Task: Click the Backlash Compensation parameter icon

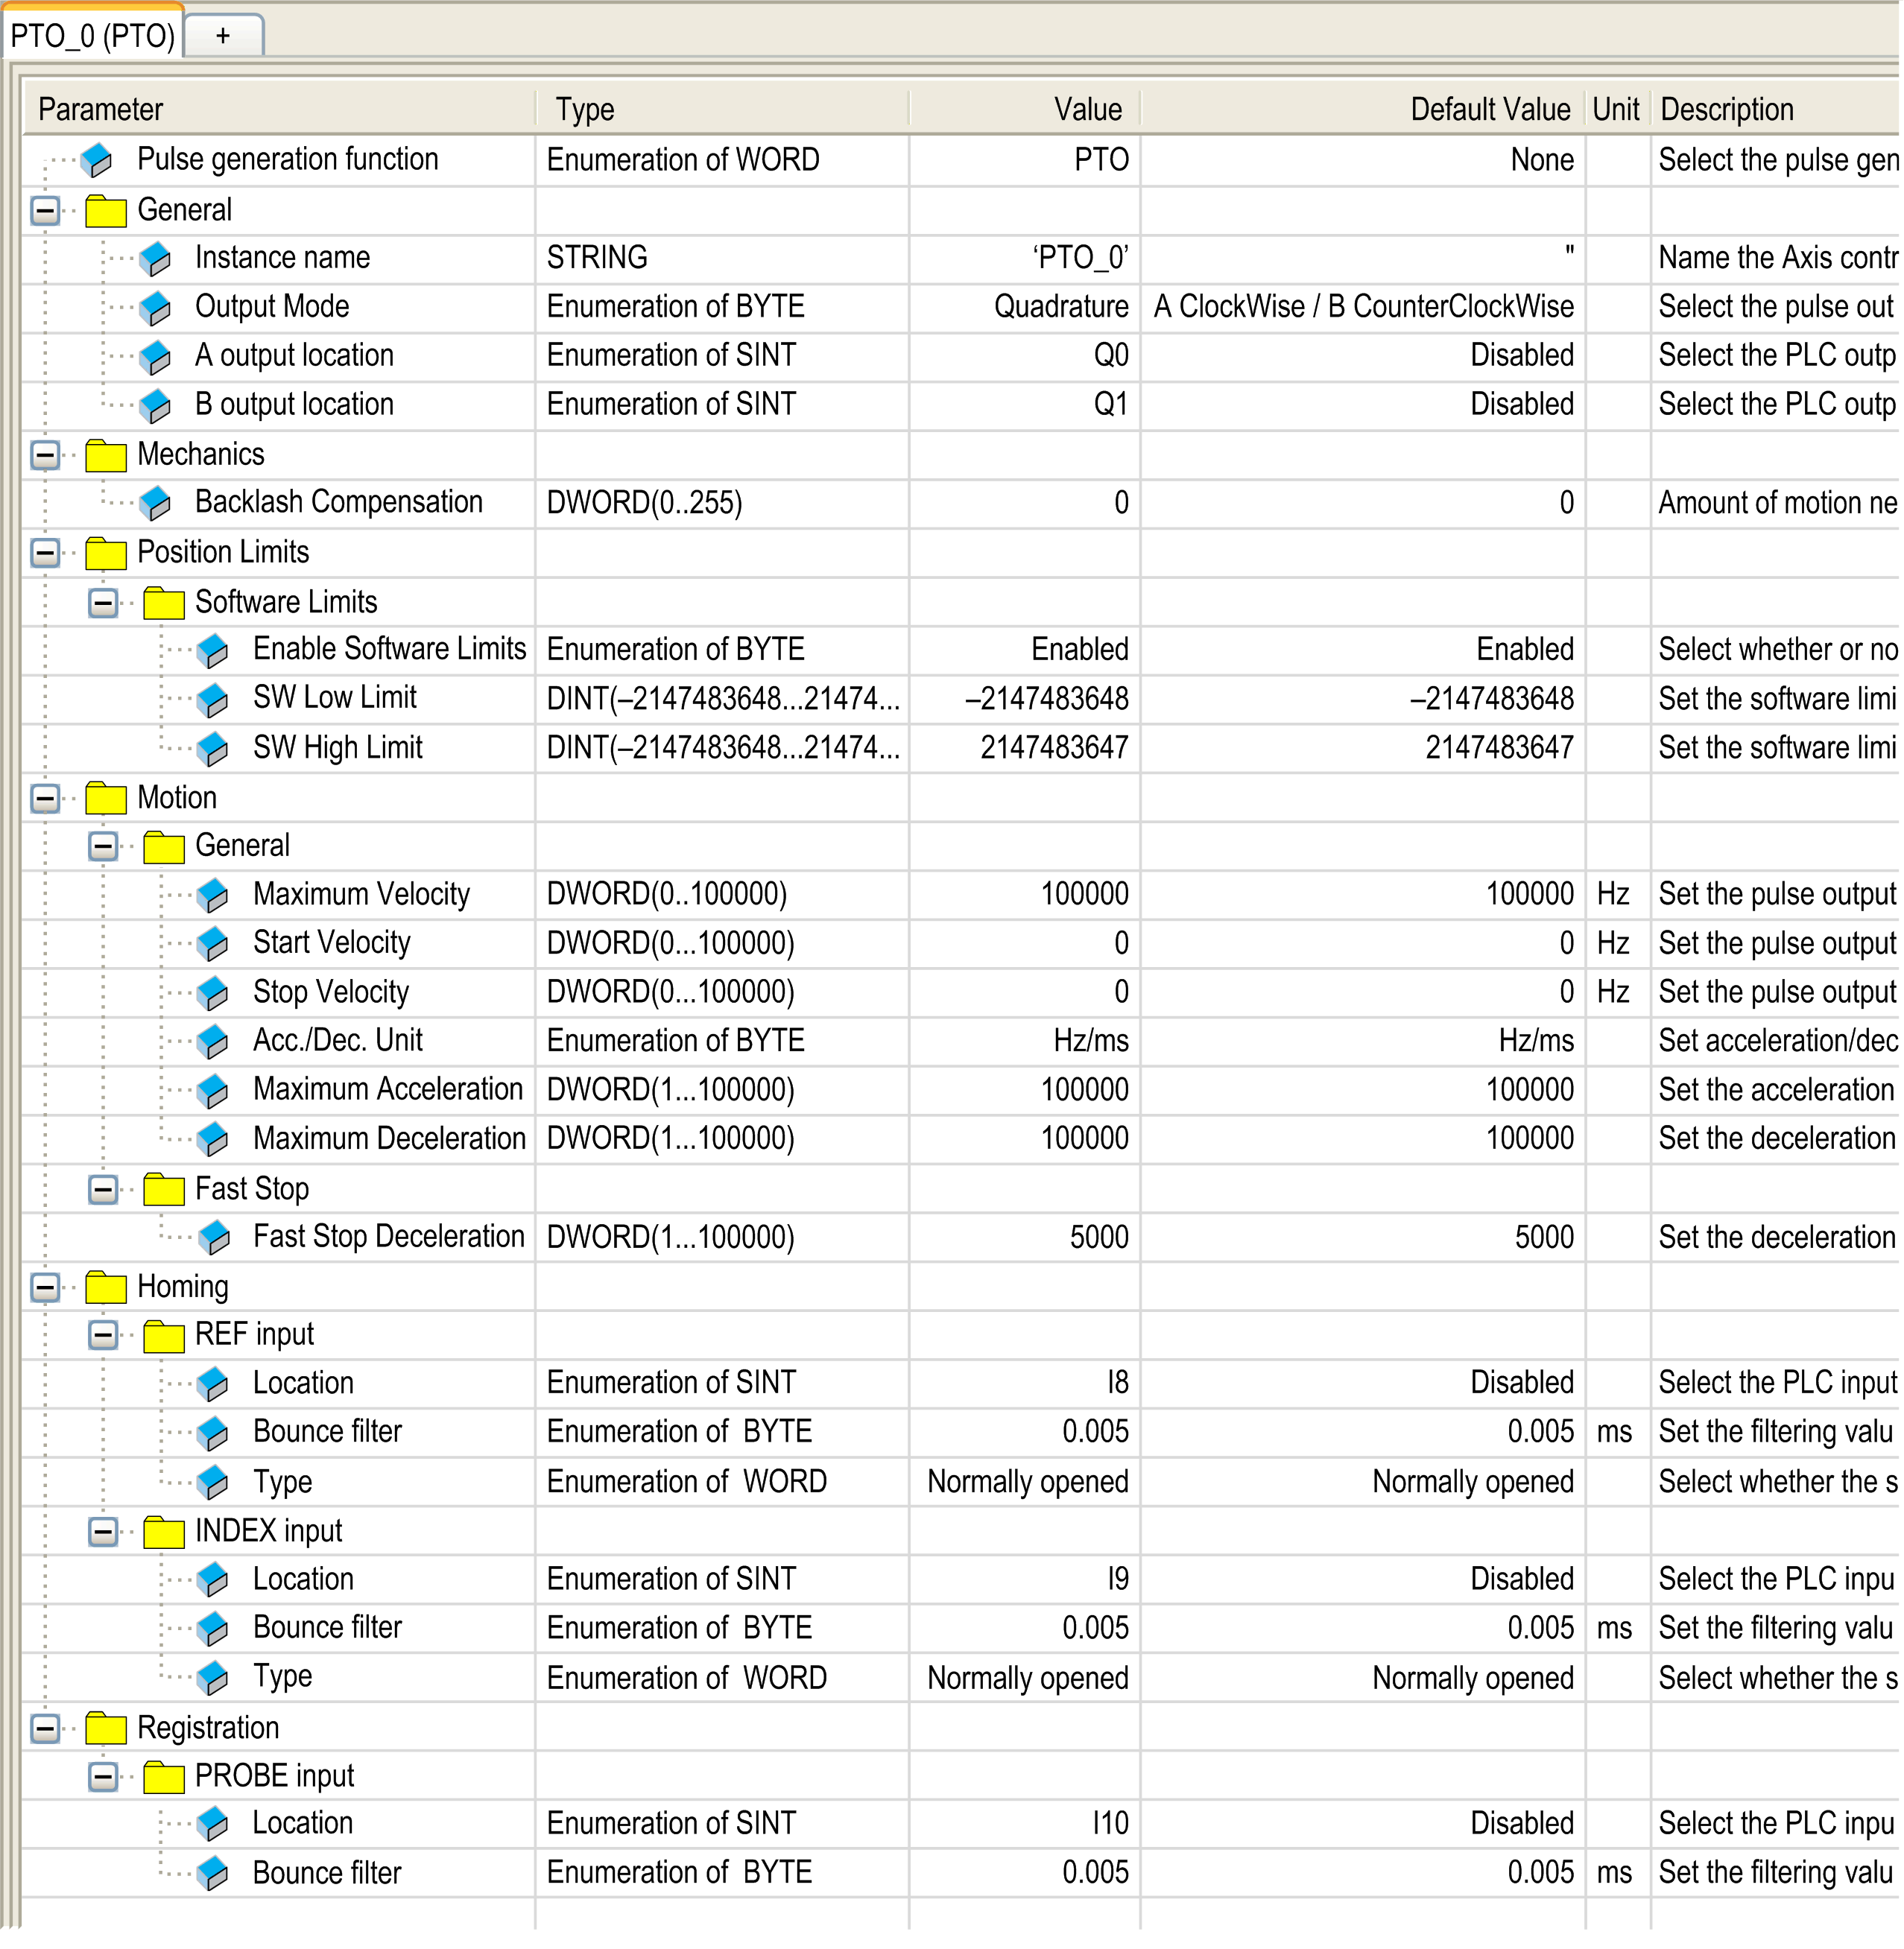Action: pos(155,502)
